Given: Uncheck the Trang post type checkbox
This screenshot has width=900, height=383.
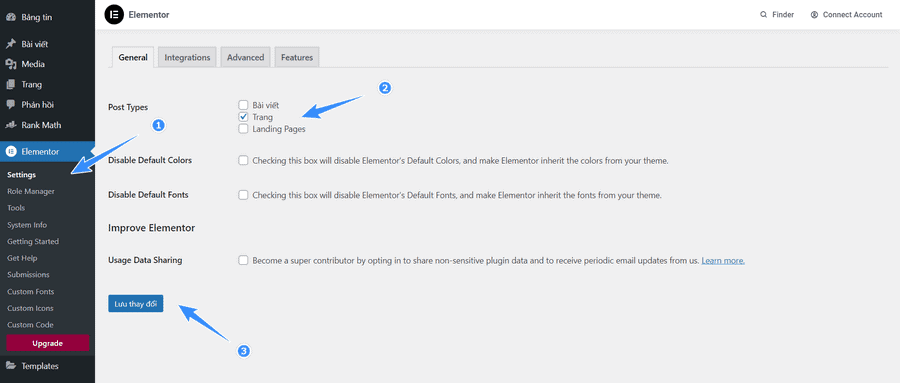Looking at the screenshot, I should [243, 117].
